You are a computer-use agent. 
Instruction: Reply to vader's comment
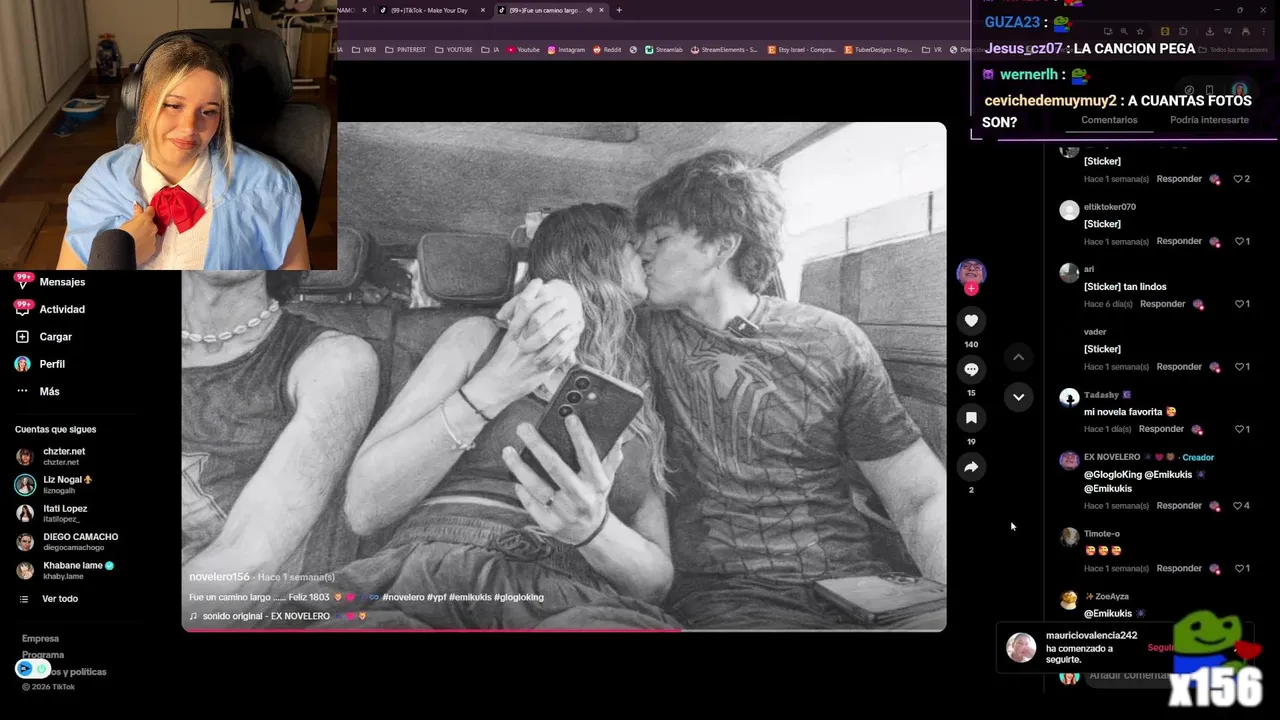[x=1179, y=367]
